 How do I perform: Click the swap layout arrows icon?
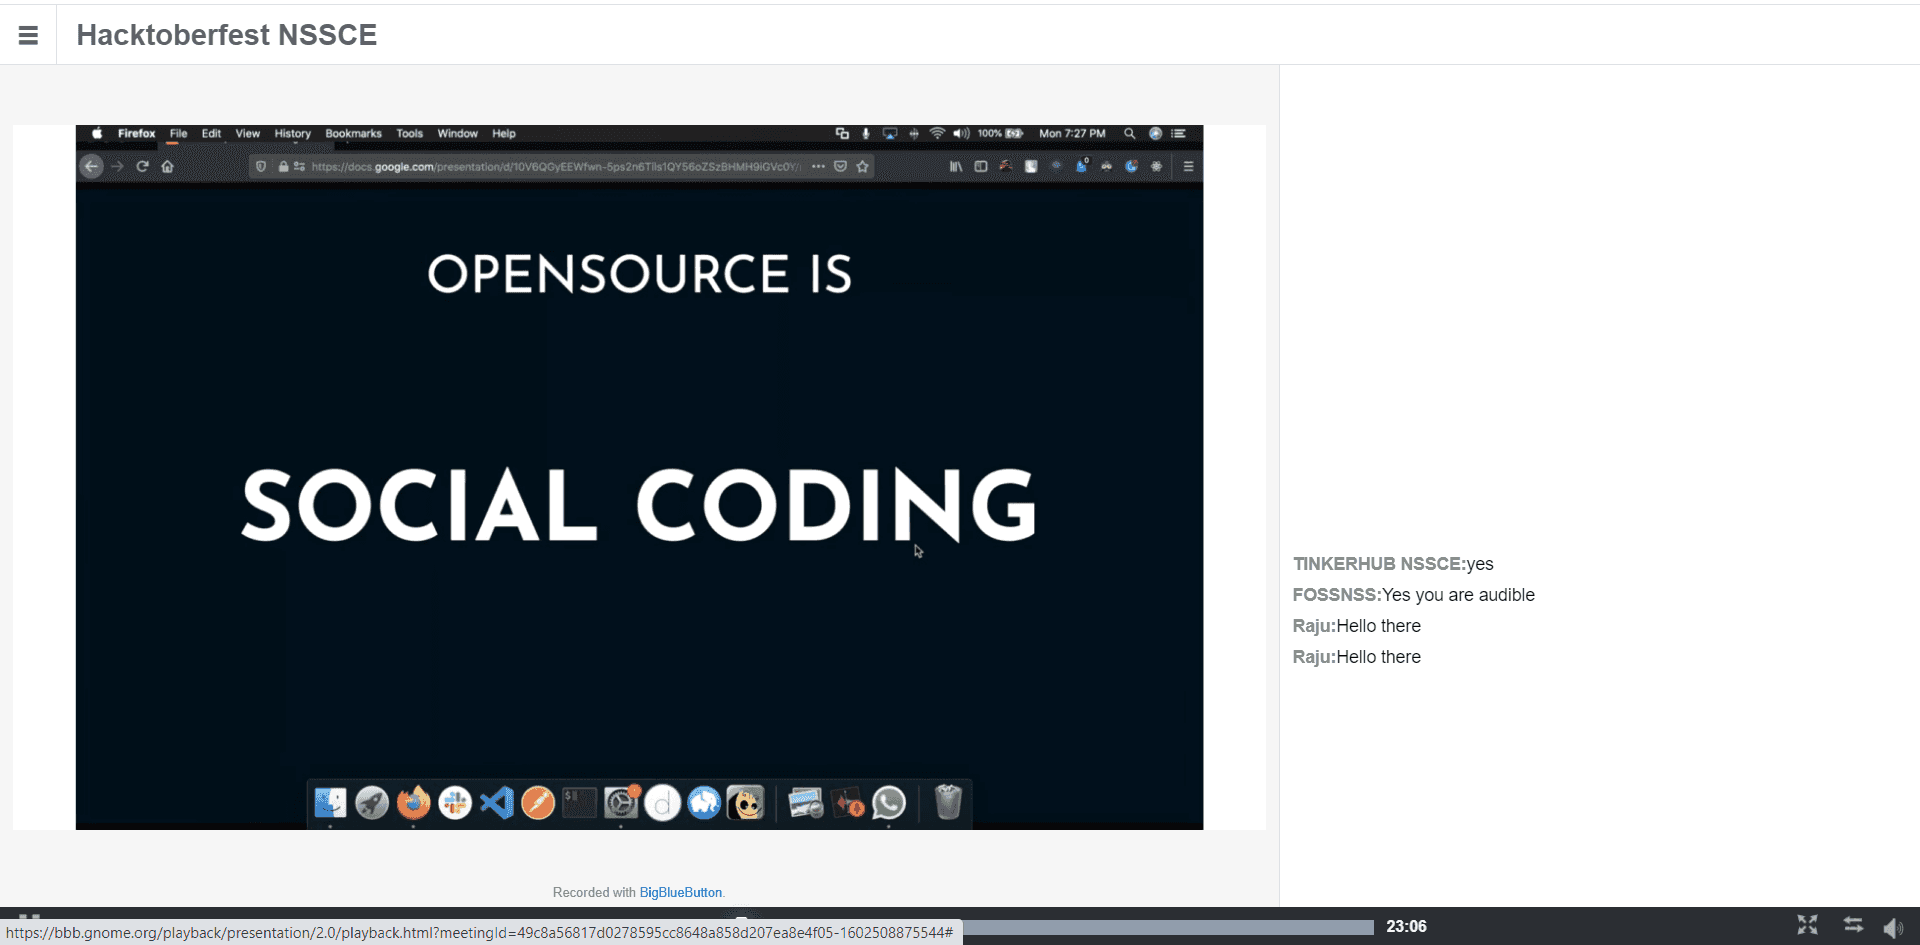point(1853,925)
